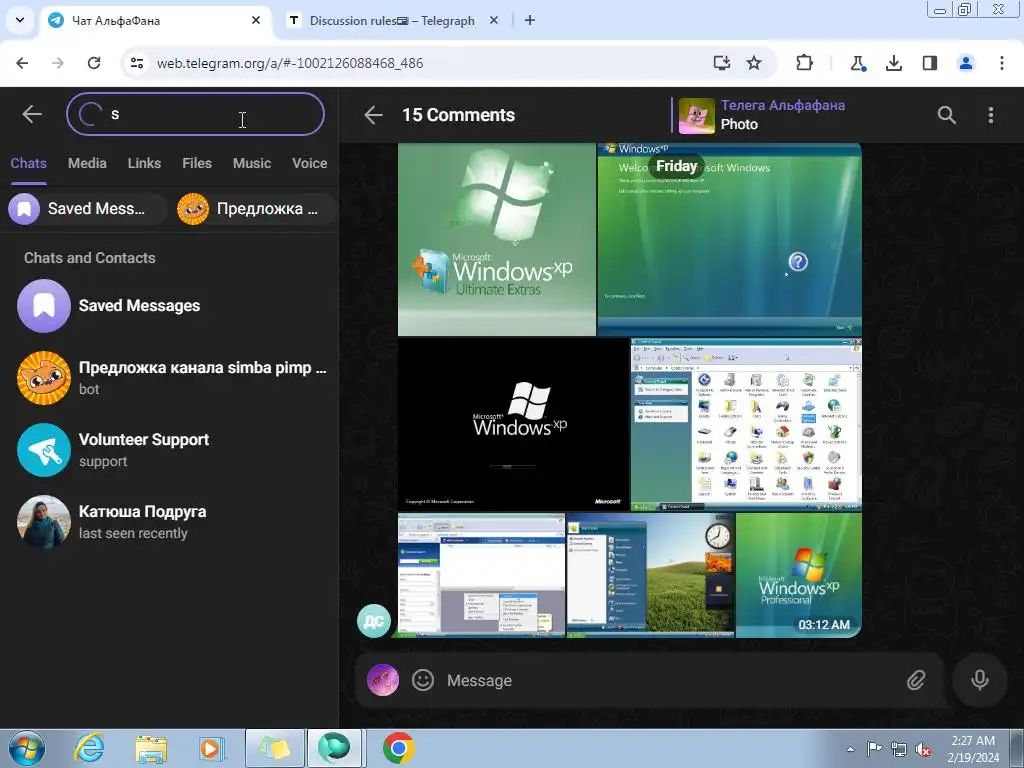Open the Extensions puzzle icon
Viewport: 1024px width, 768px height.
click(805, 63)
